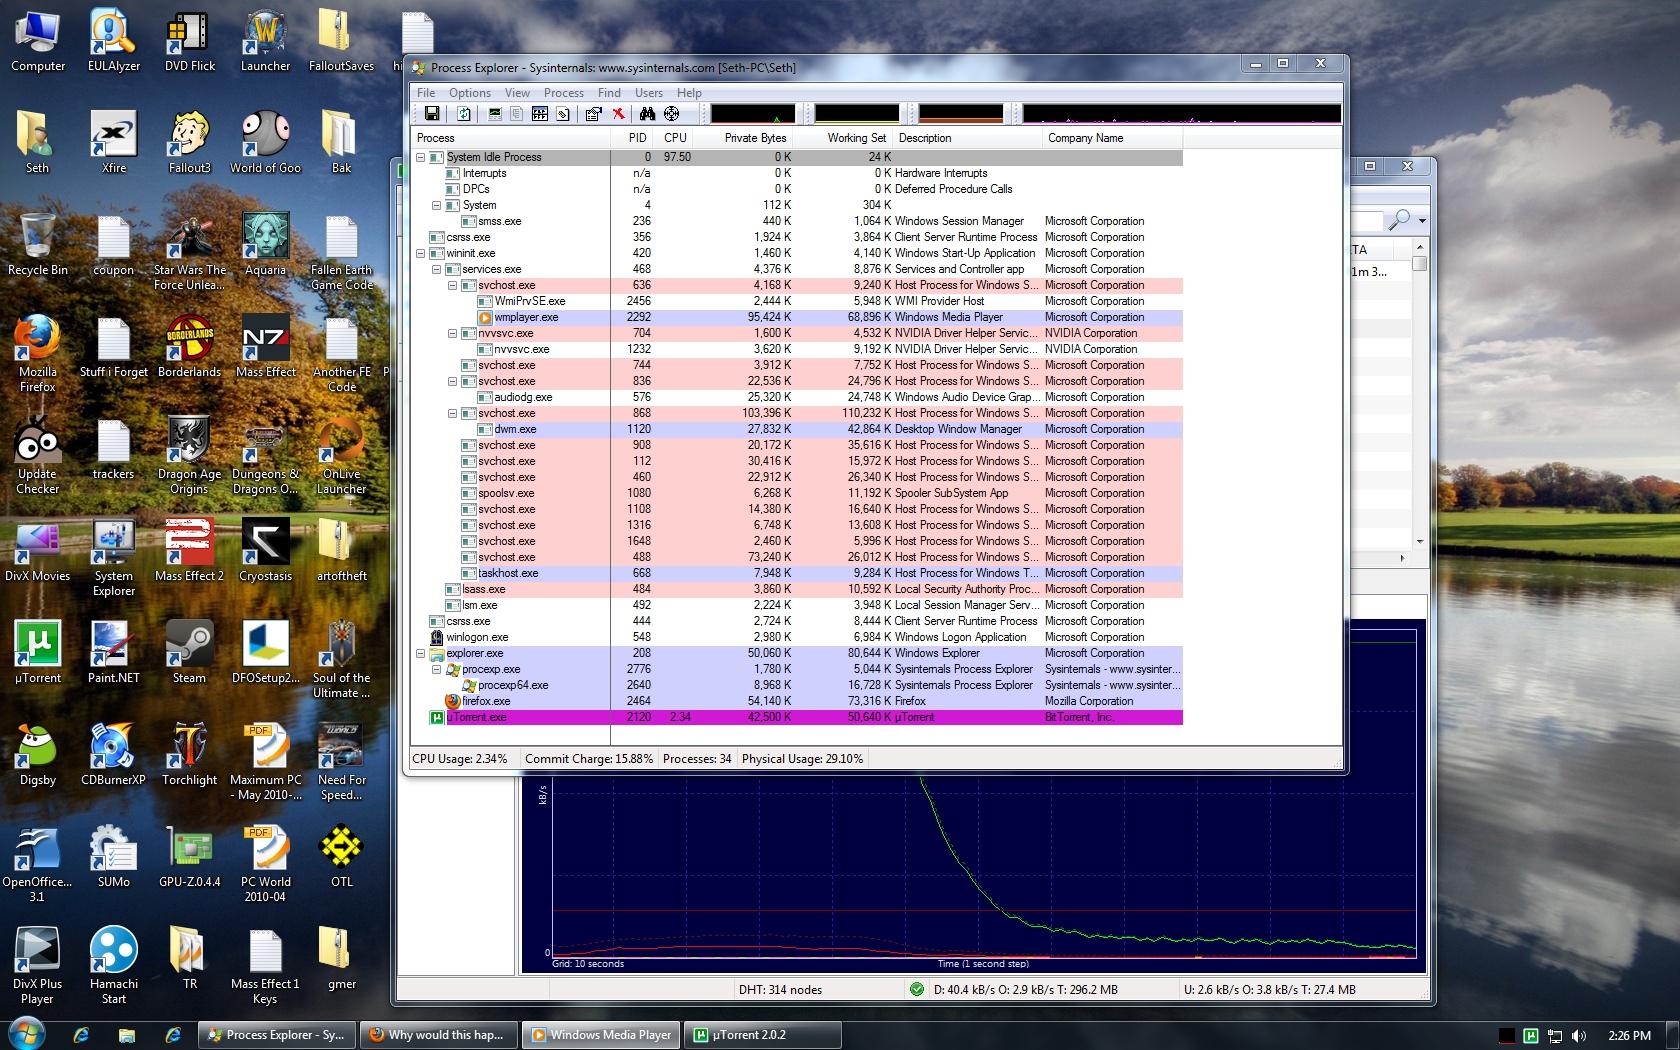The height and width of the screenshot is (1050, 1680).
Task: Select the Paint.NET desktop icon
Action: click(113, 652)
